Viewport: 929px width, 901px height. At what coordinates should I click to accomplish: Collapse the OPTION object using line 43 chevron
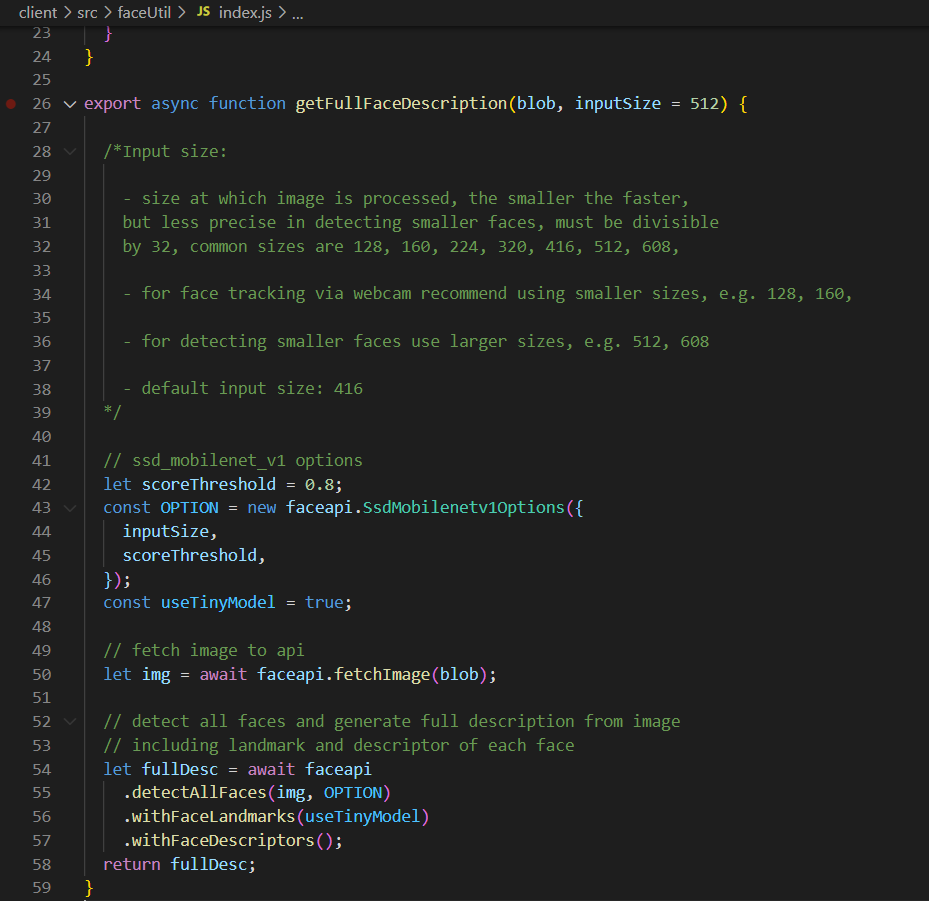[x=69, y=507]
